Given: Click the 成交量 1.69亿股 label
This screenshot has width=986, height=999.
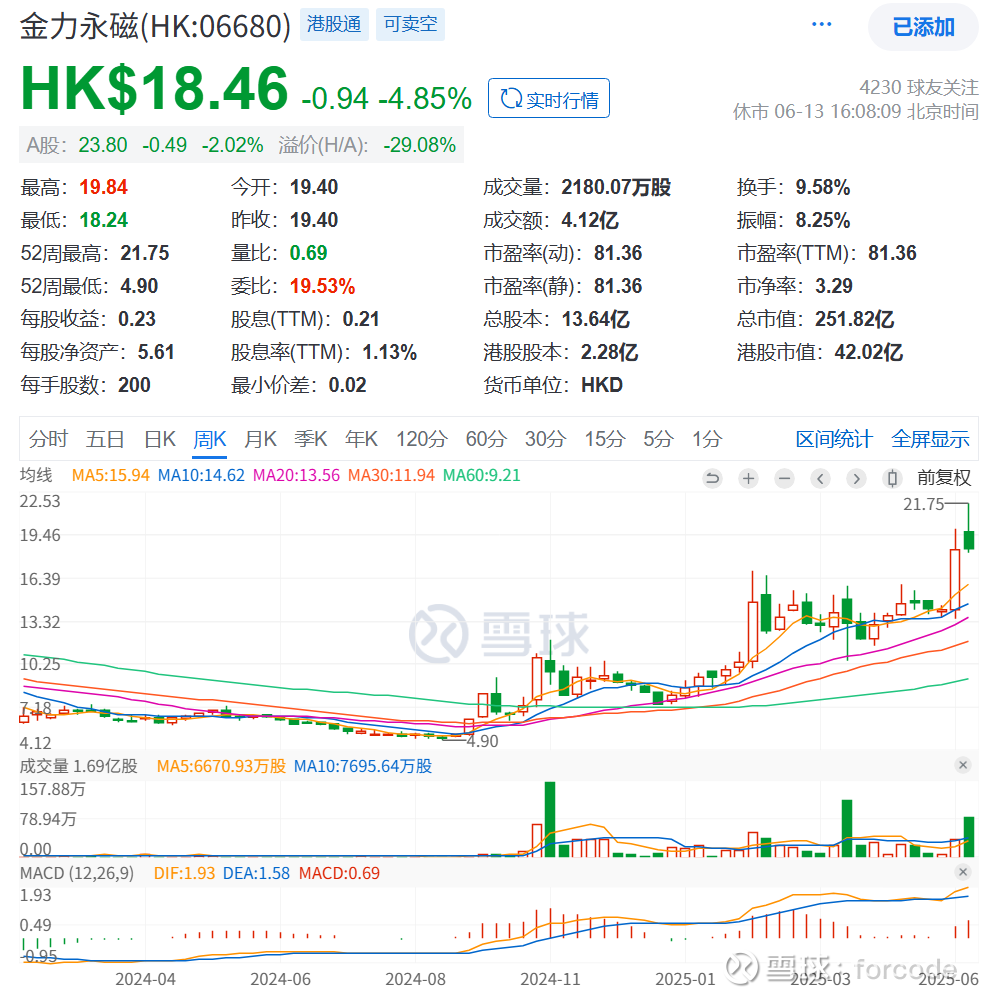Looking at the screenshot, I should click(x=79, y=766).
